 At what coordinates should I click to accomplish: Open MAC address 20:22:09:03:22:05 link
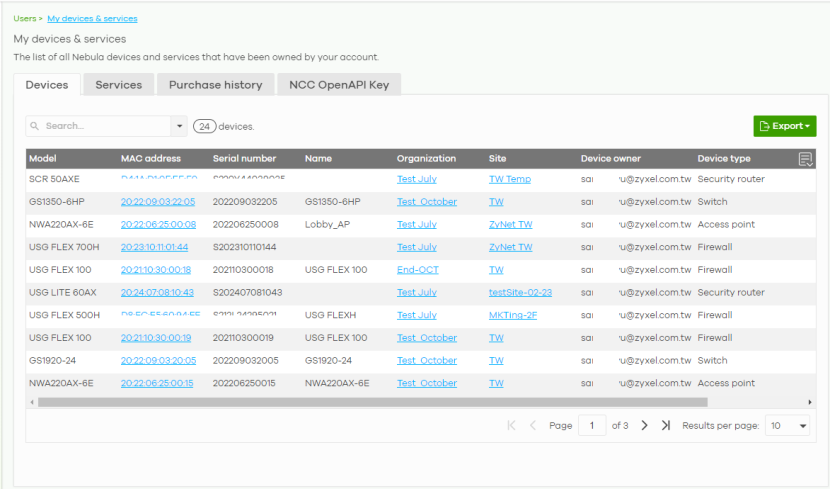[158, 202]
